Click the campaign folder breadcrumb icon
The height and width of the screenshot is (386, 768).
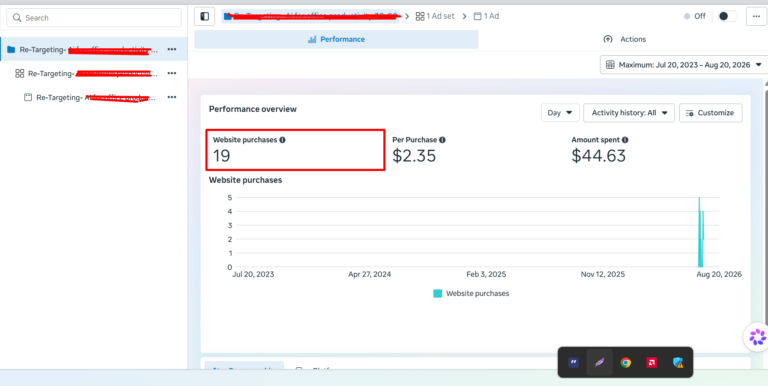click(228, 16)
